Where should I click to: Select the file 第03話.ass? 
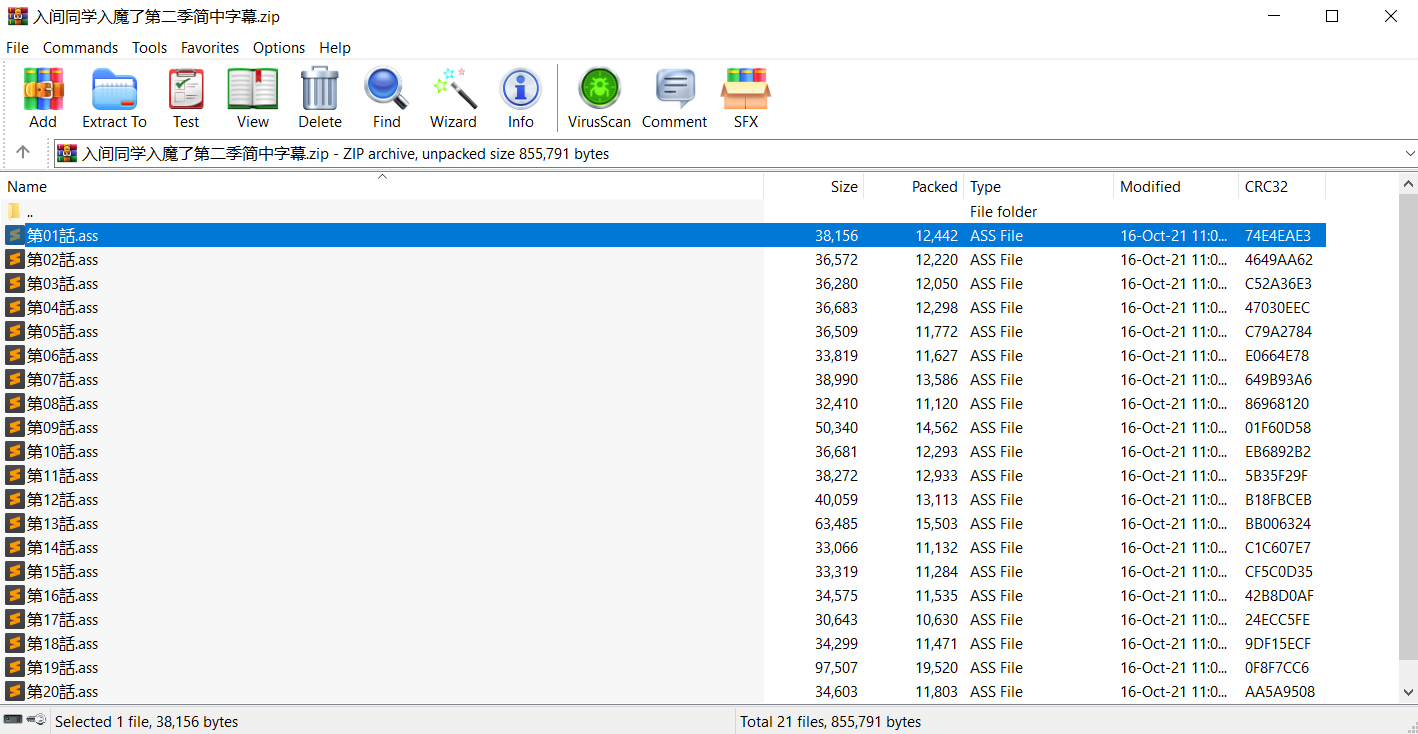pos(663,284)
